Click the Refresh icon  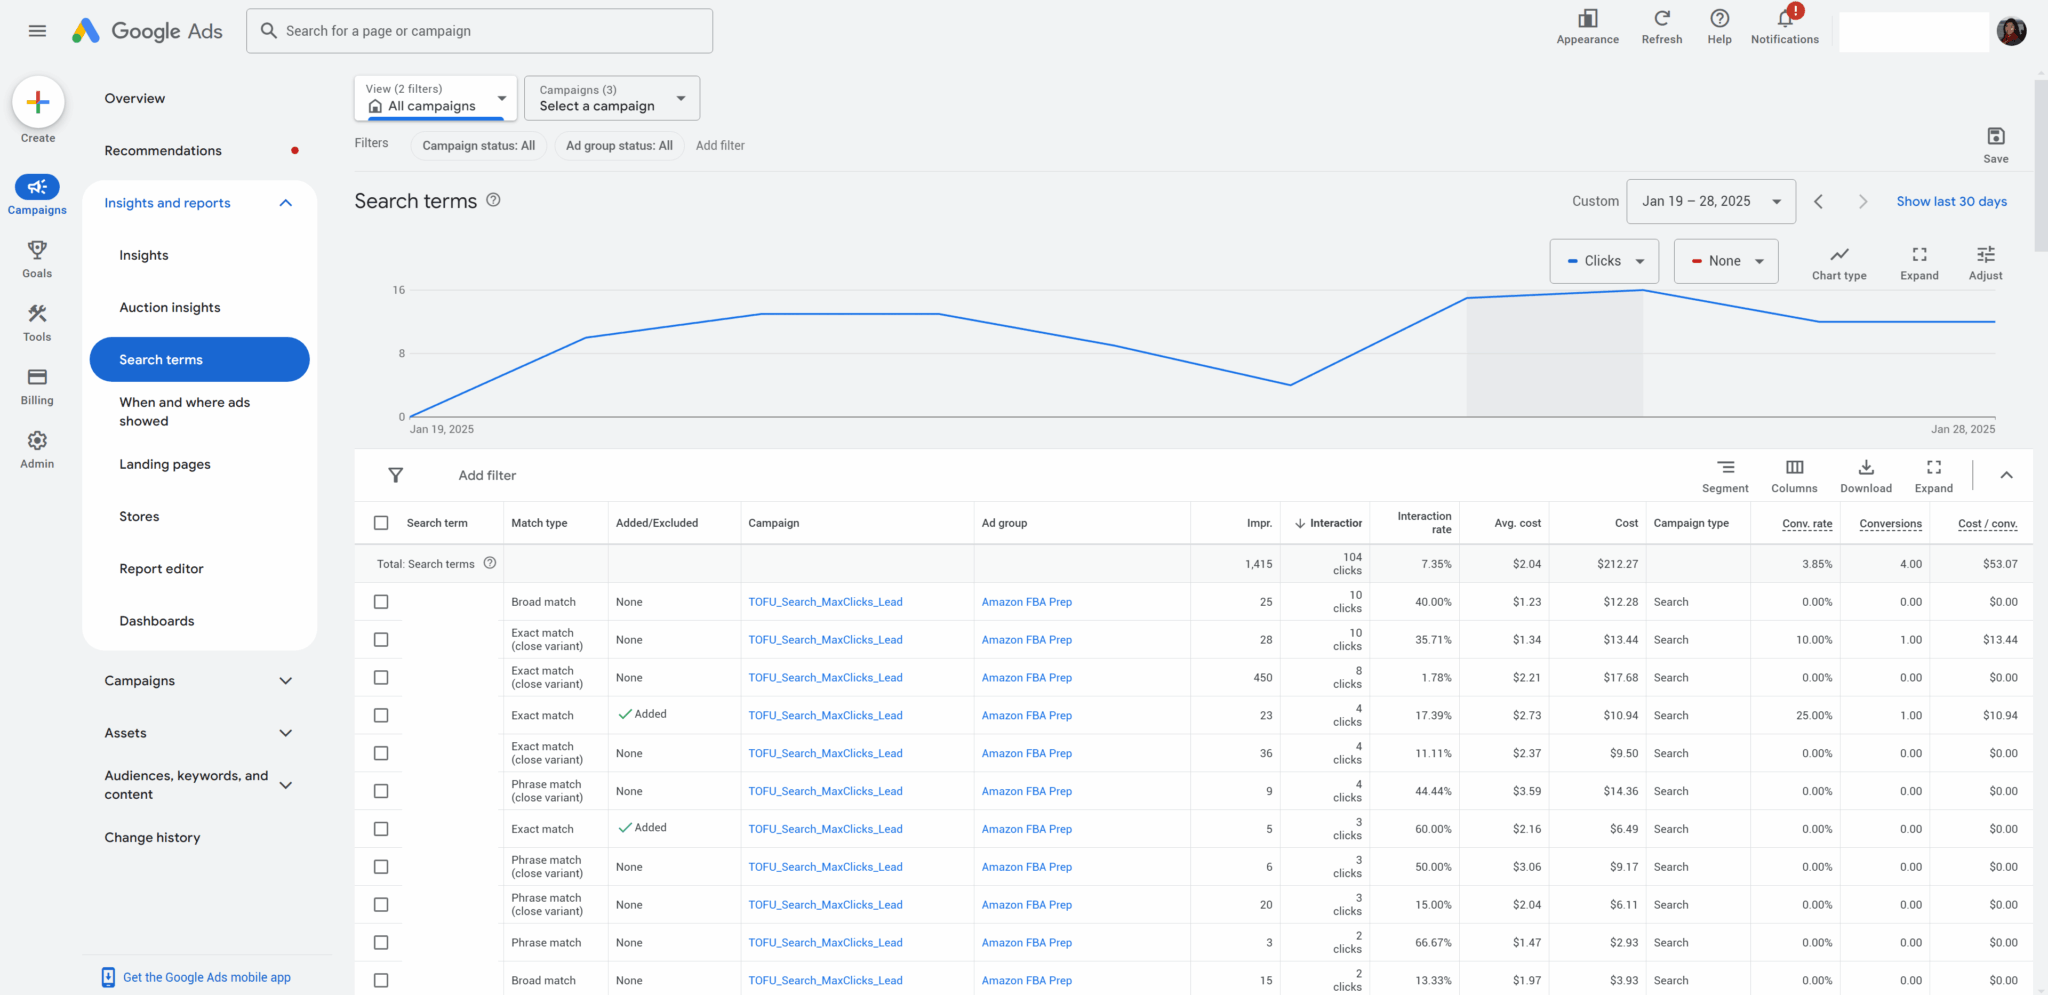pos(1662,19)
